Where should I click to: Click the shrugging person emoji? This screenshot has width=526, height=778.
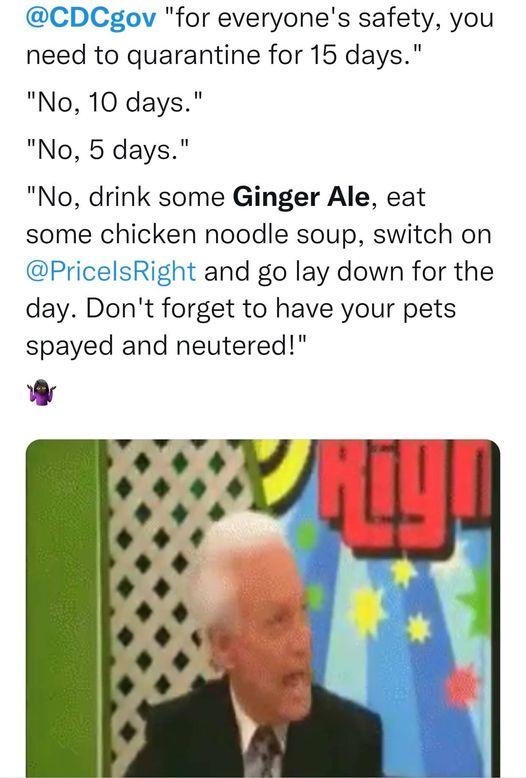(x=42, y=392)
